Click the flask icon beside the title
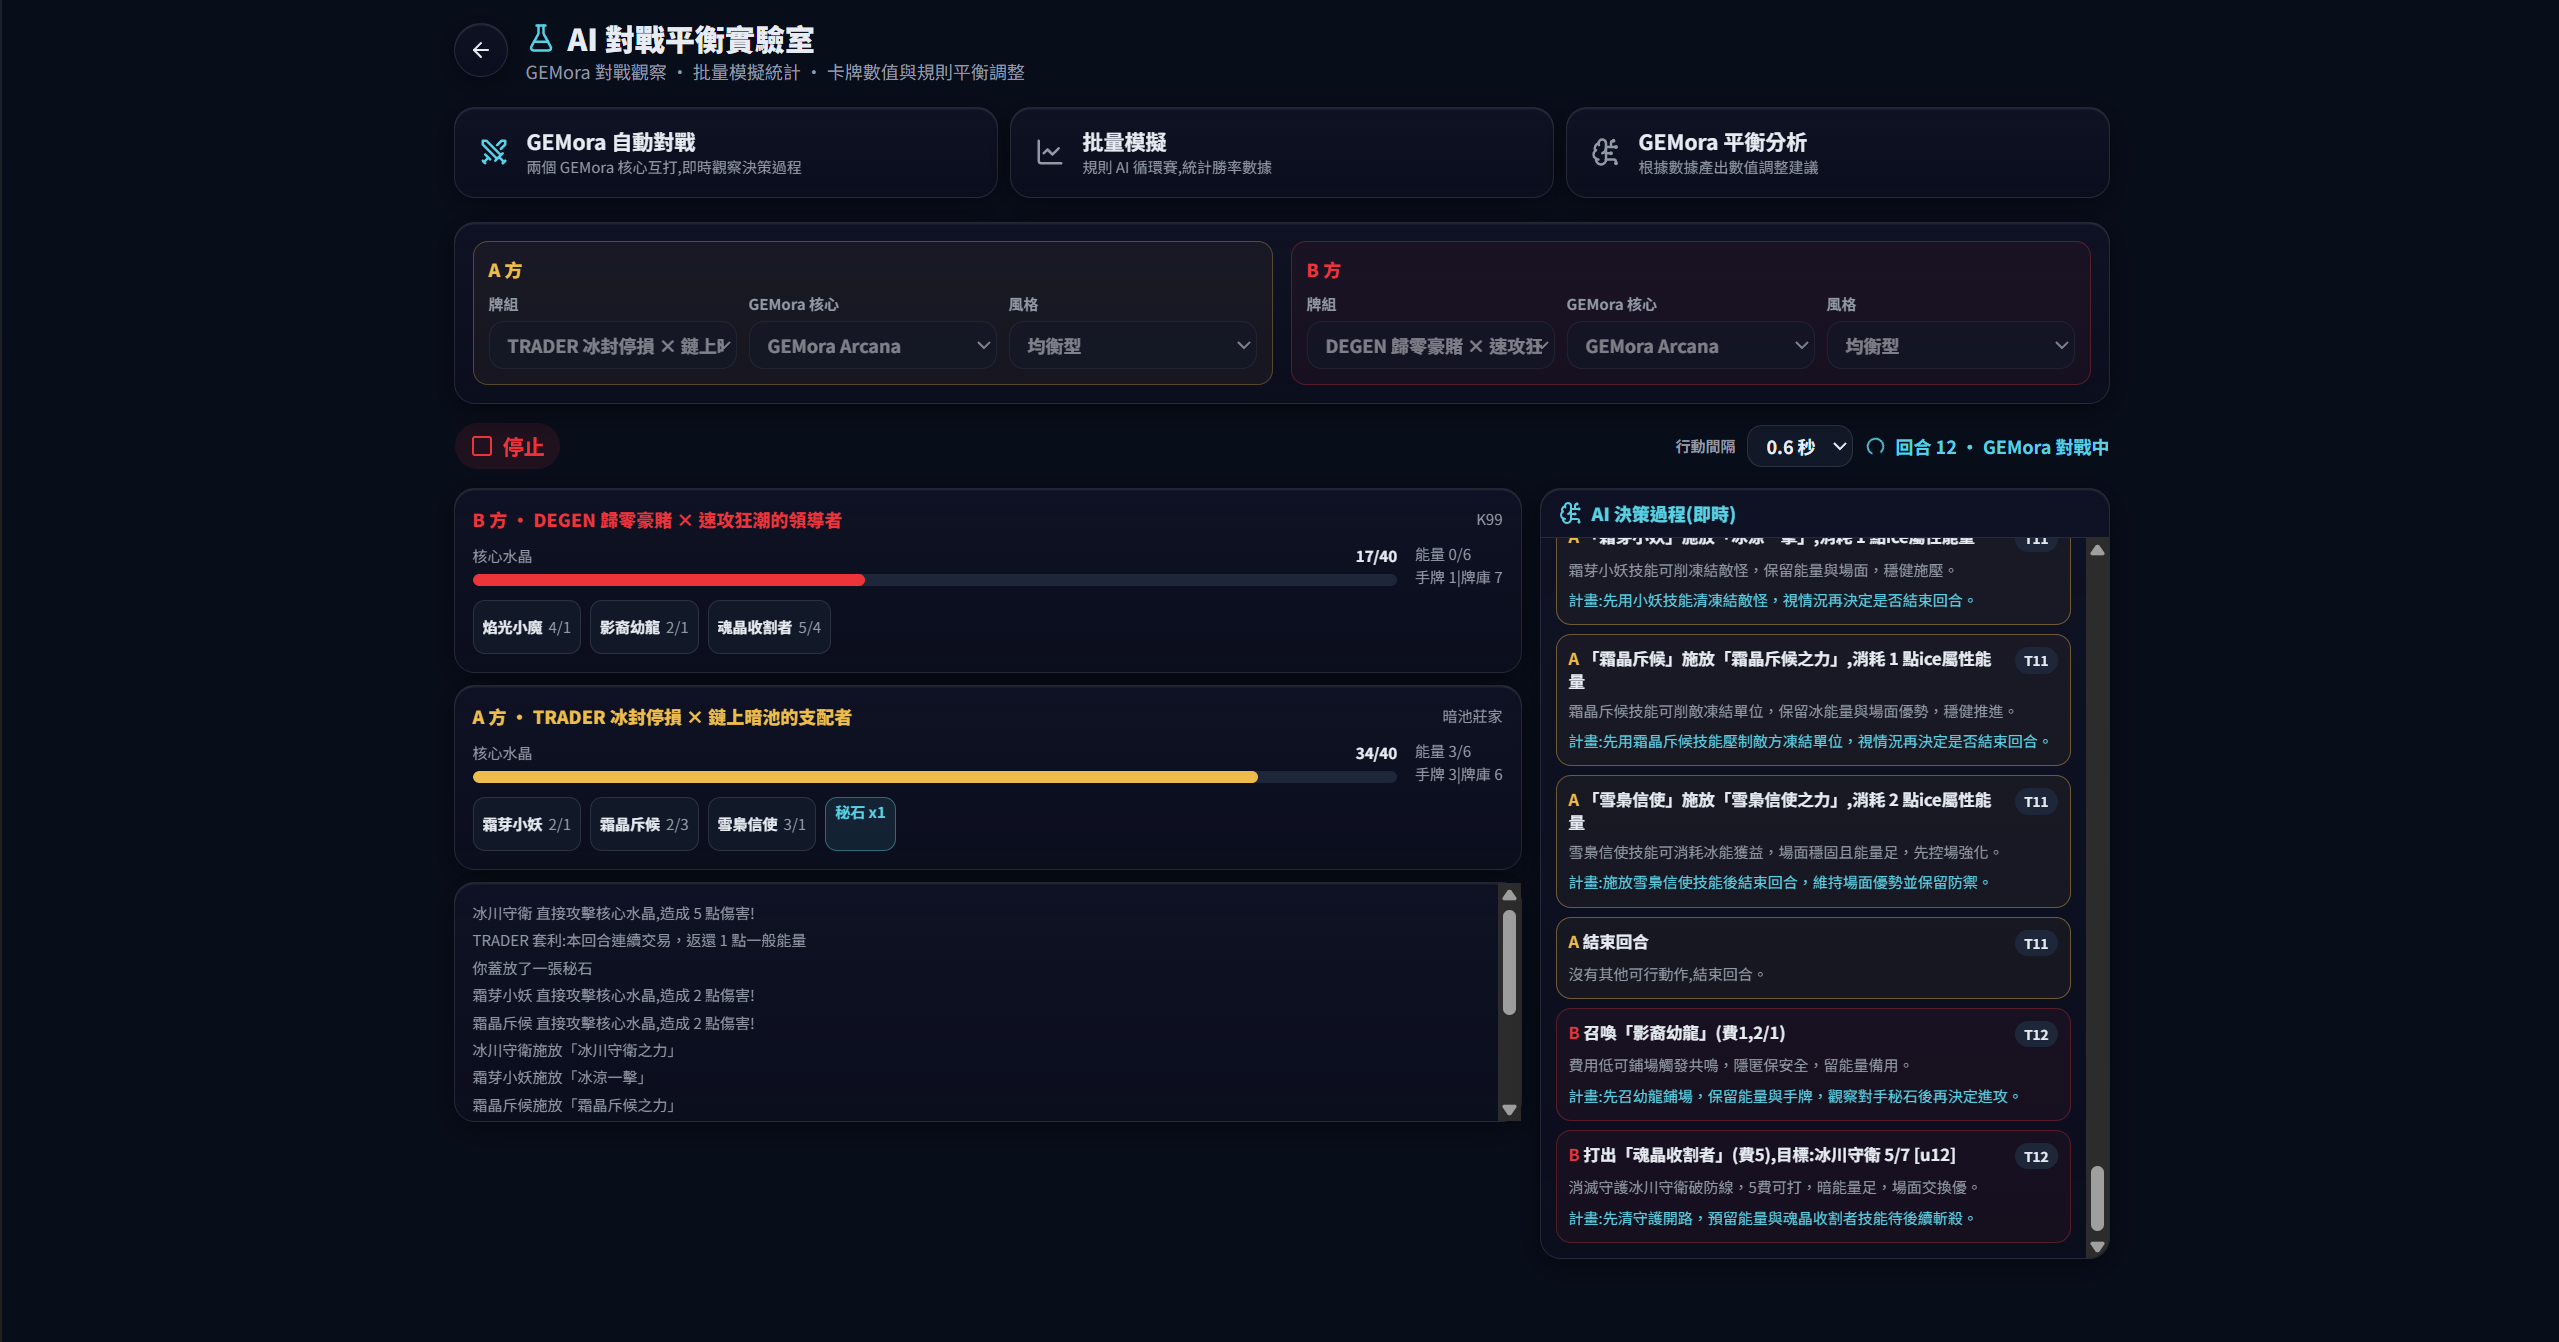2559x1342 pixels. 540,39
